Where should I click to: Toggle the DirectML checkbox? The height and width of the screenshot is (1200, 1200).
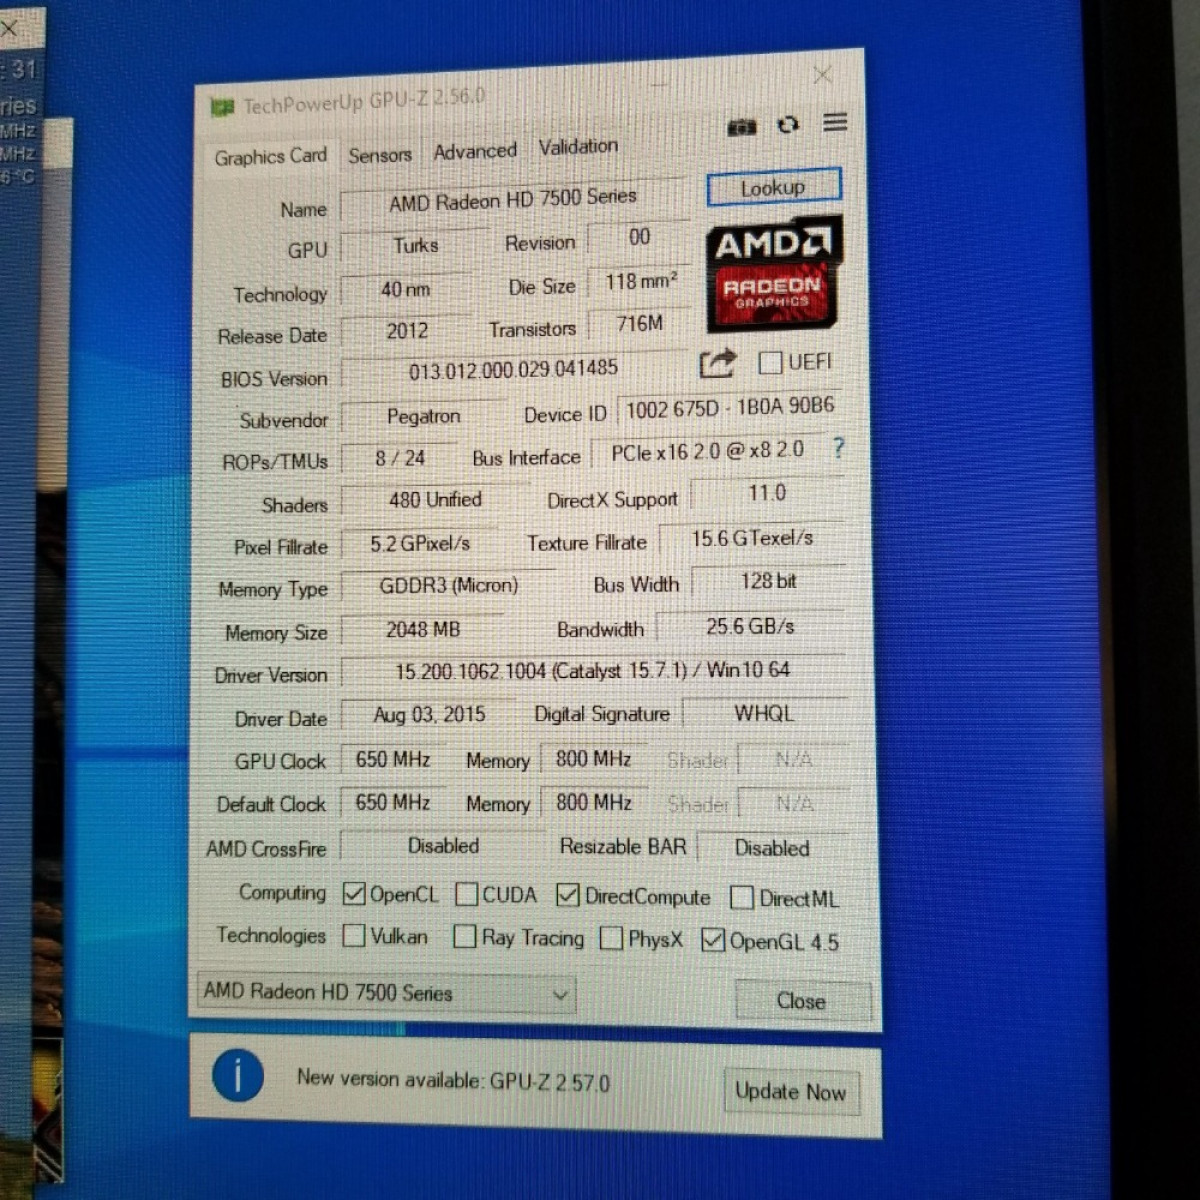click(x=742, y=898)
